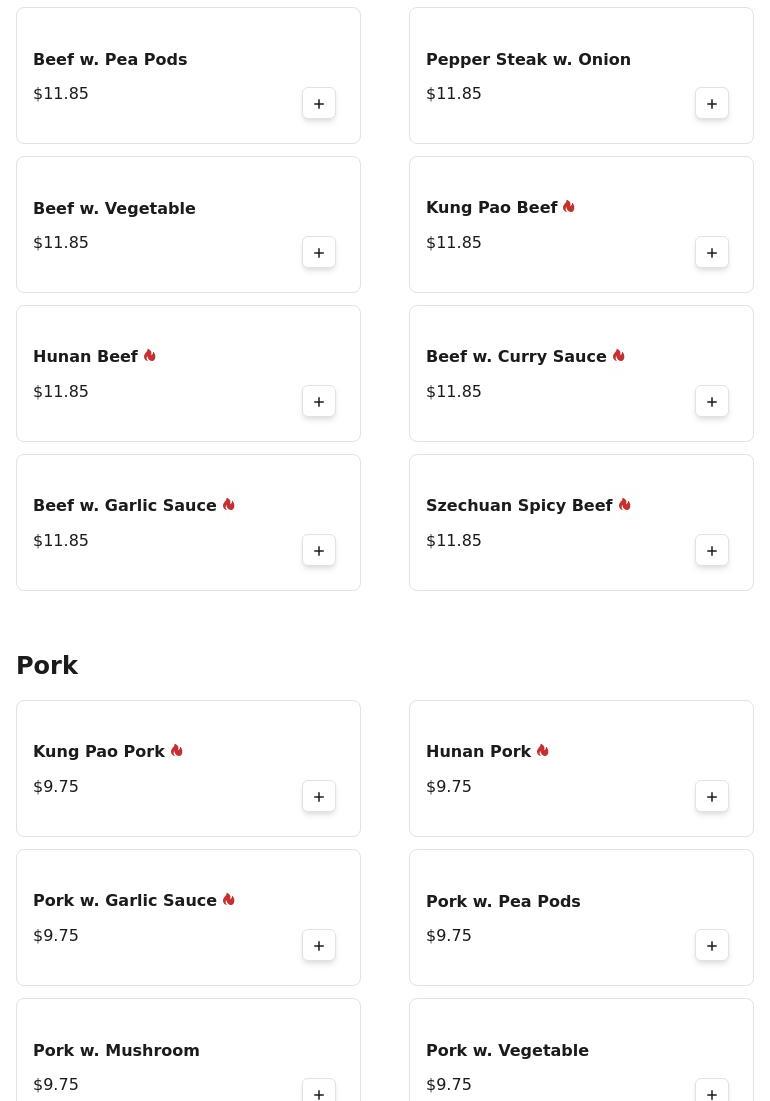Viewport: 770px width, 1101px height.
Task: Click the spicy flame icon on Hunan Beef
Action: [x=150, y=356]
